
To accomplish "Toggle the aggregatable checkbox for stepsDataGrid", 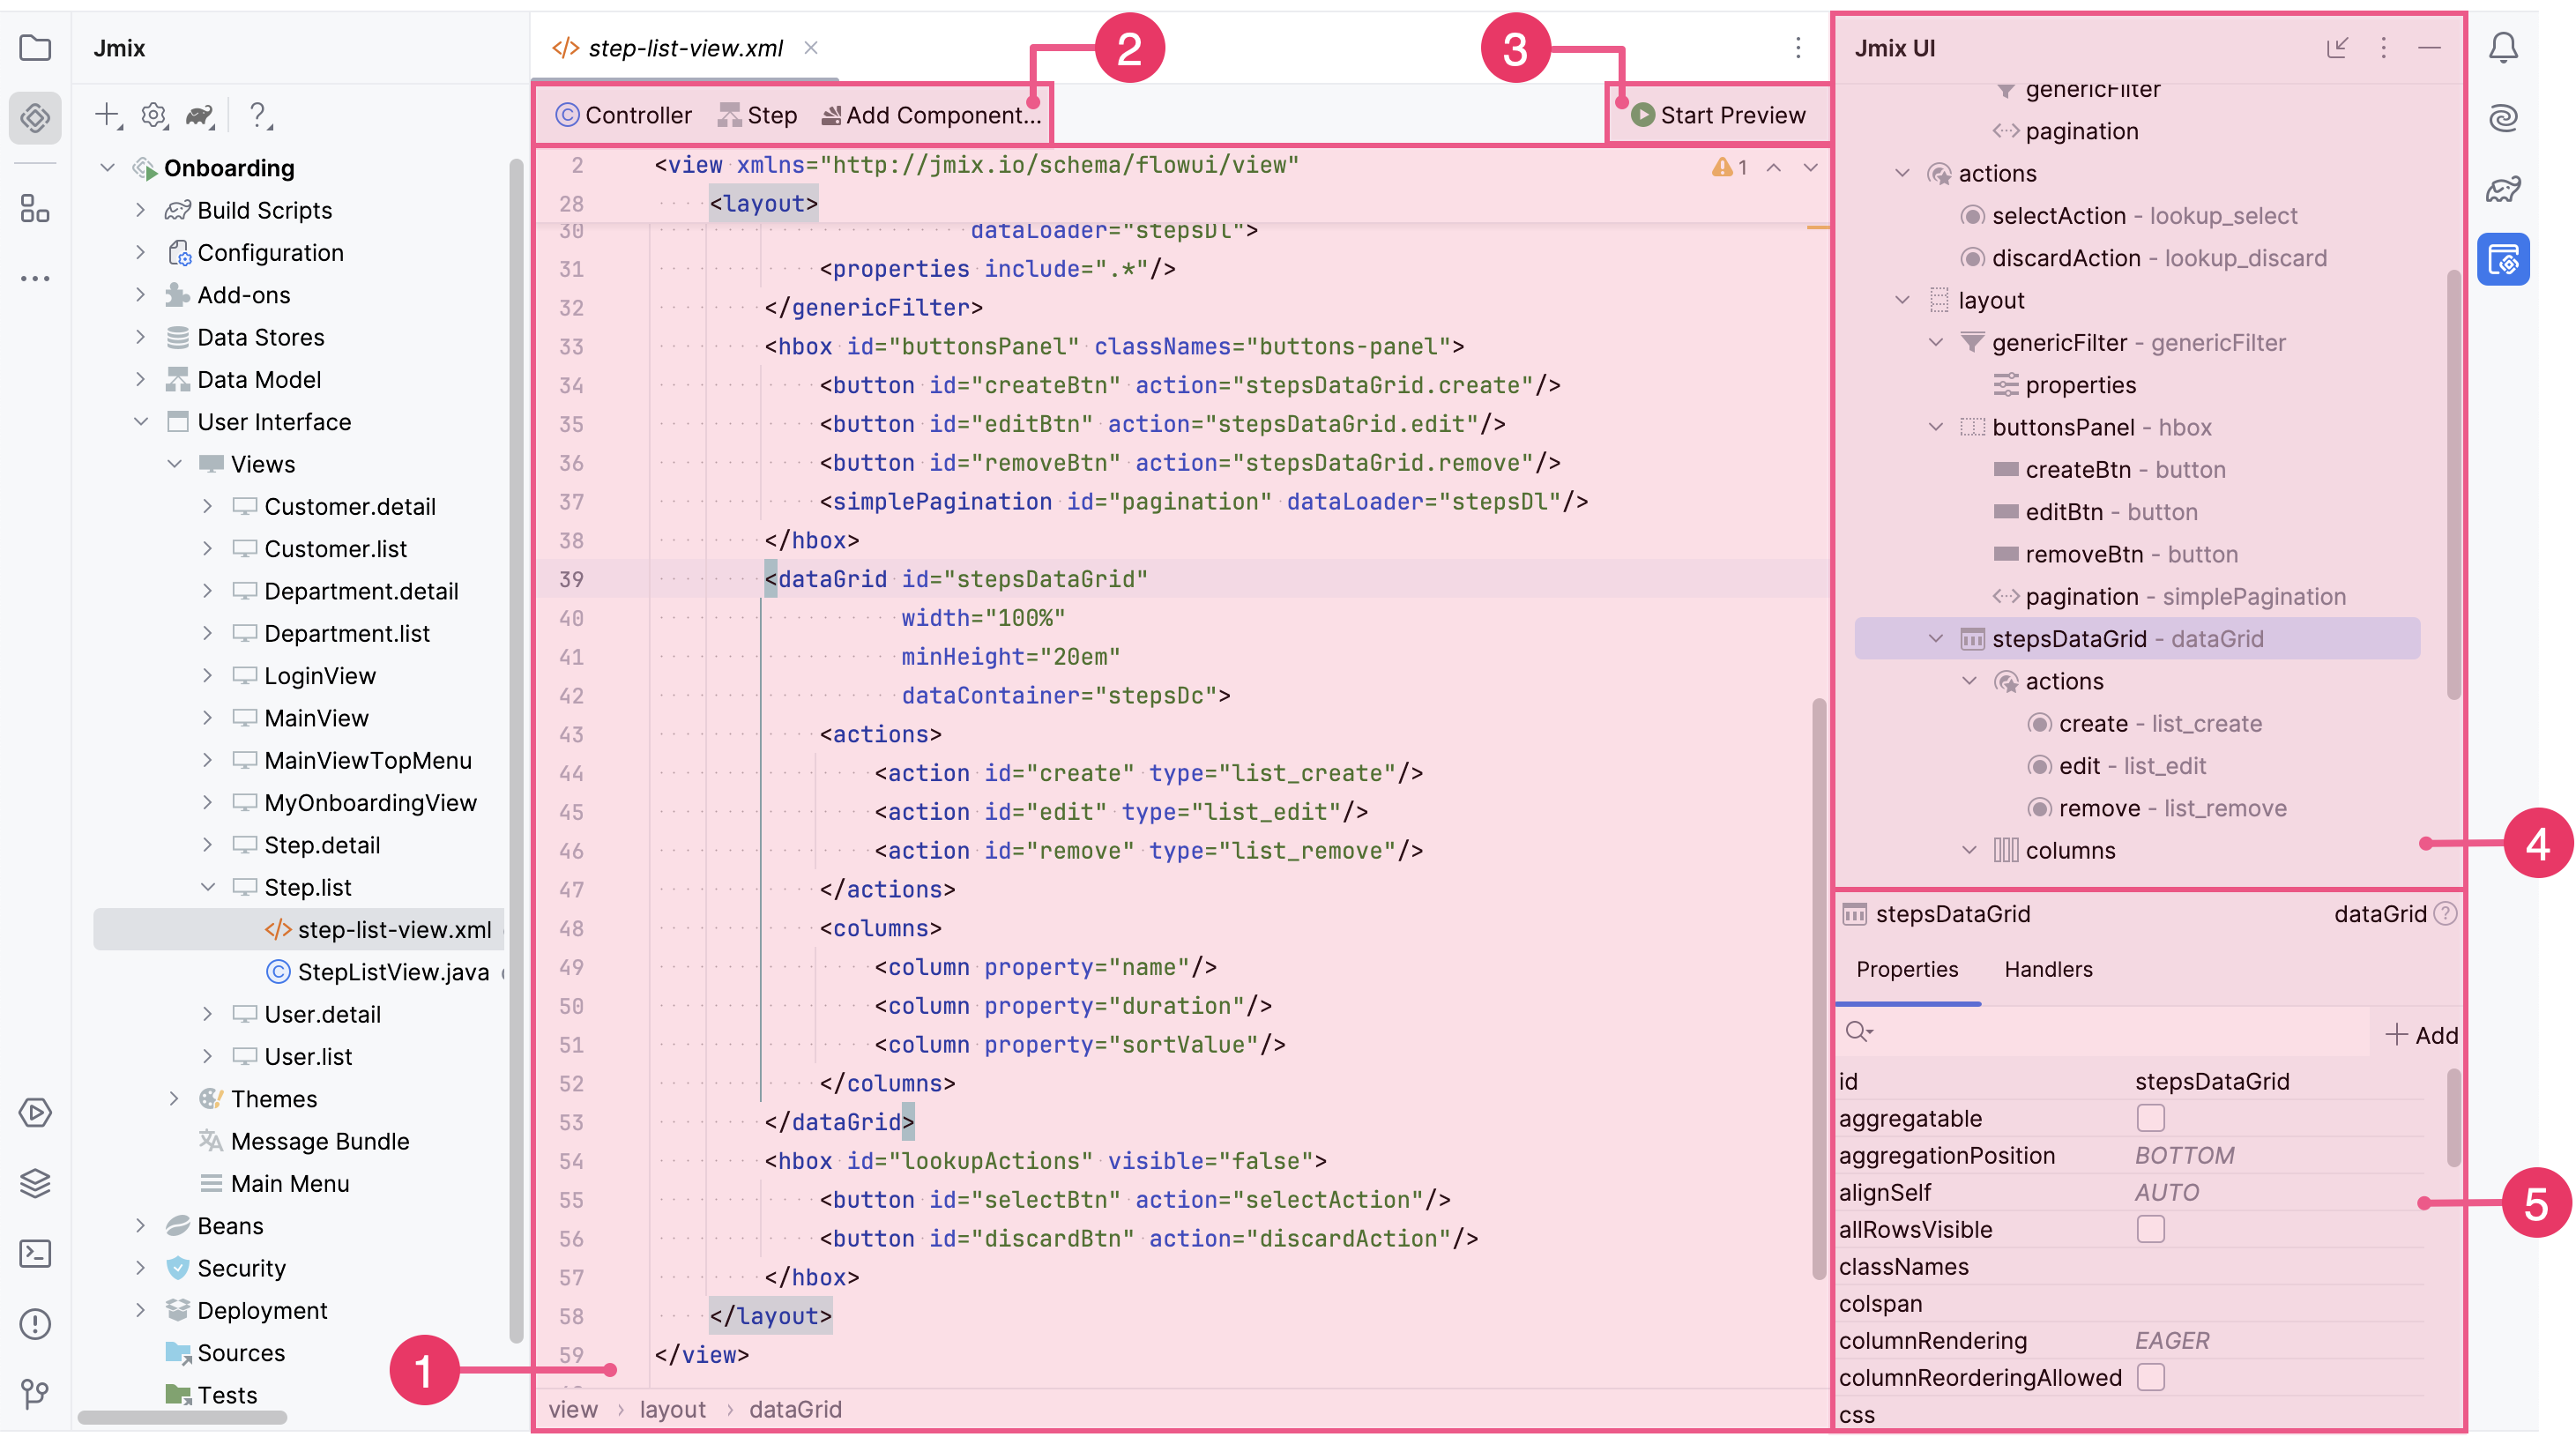I will [2149, 1117].
